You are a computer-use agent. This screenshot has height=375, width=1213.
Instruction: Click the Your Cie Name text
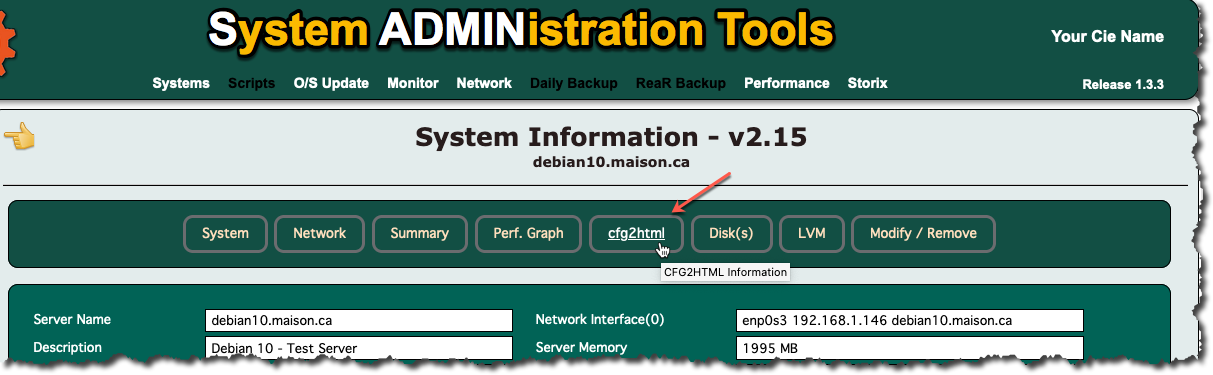(1107, 36)
